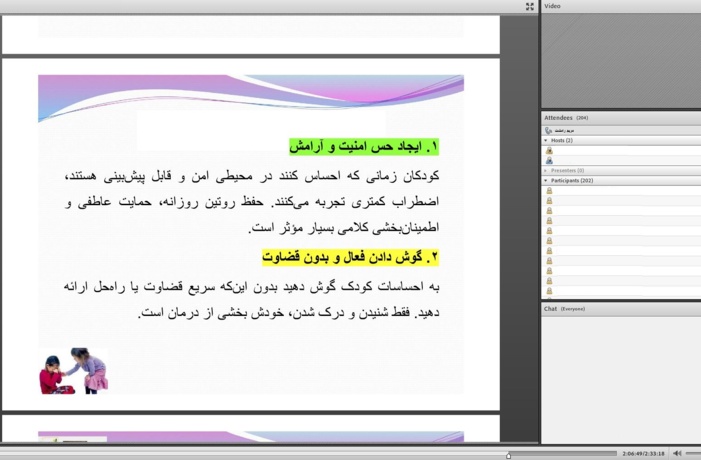Viewport: 701px width, 460px height.
Task: Click the empty video display area
Action: click(621, 60)
